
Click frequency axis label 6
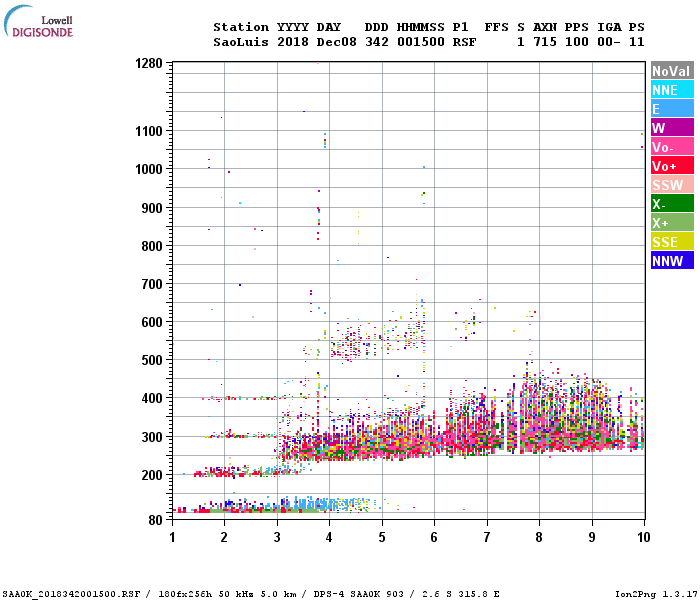(434, 537)
